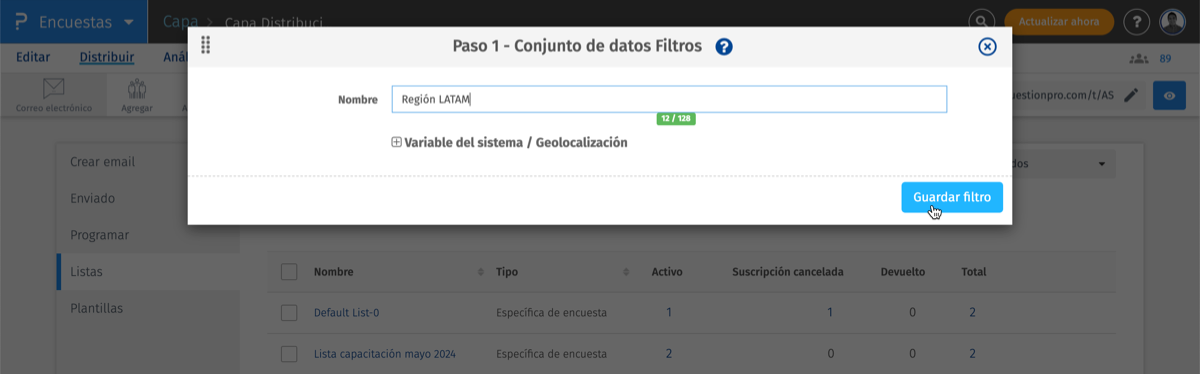Open the search magnifier icon
This screenshot has height=374, width=1200.
(x=982, y=21)
